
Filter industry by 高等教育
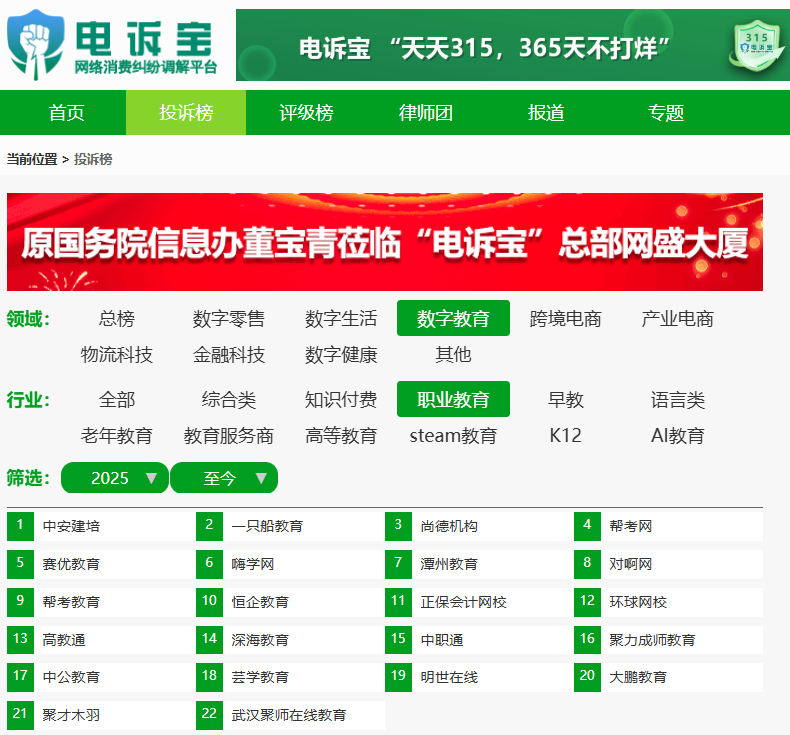point(341,435)
